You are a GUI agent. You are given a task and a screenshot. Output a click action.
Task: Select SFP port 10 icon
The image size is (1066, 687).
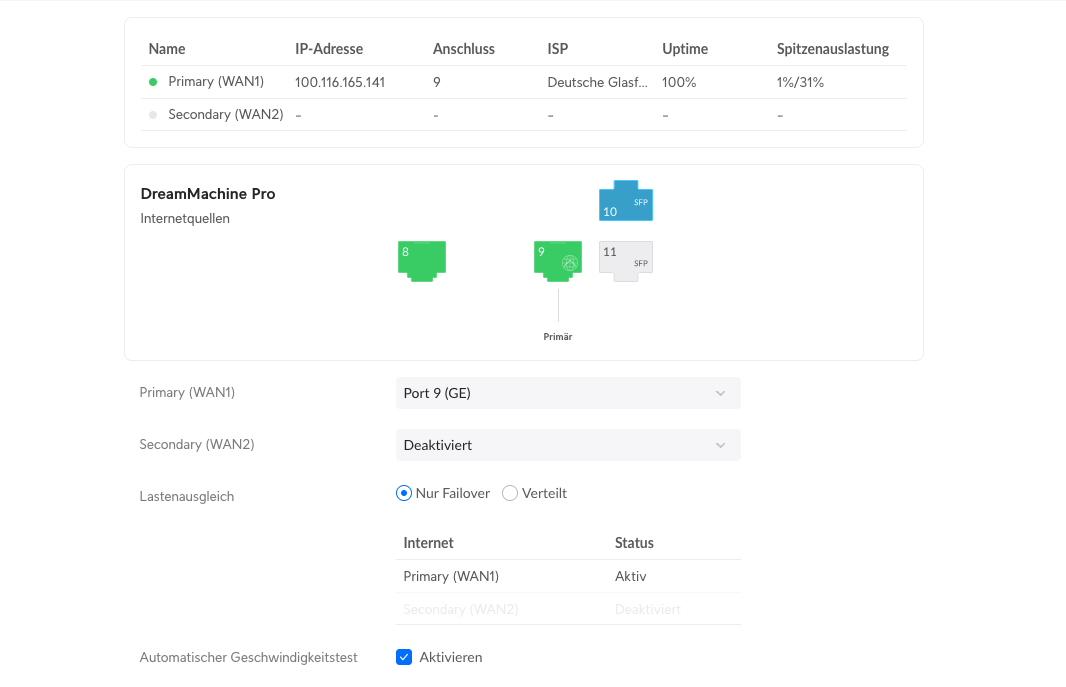tap(625, 200)
